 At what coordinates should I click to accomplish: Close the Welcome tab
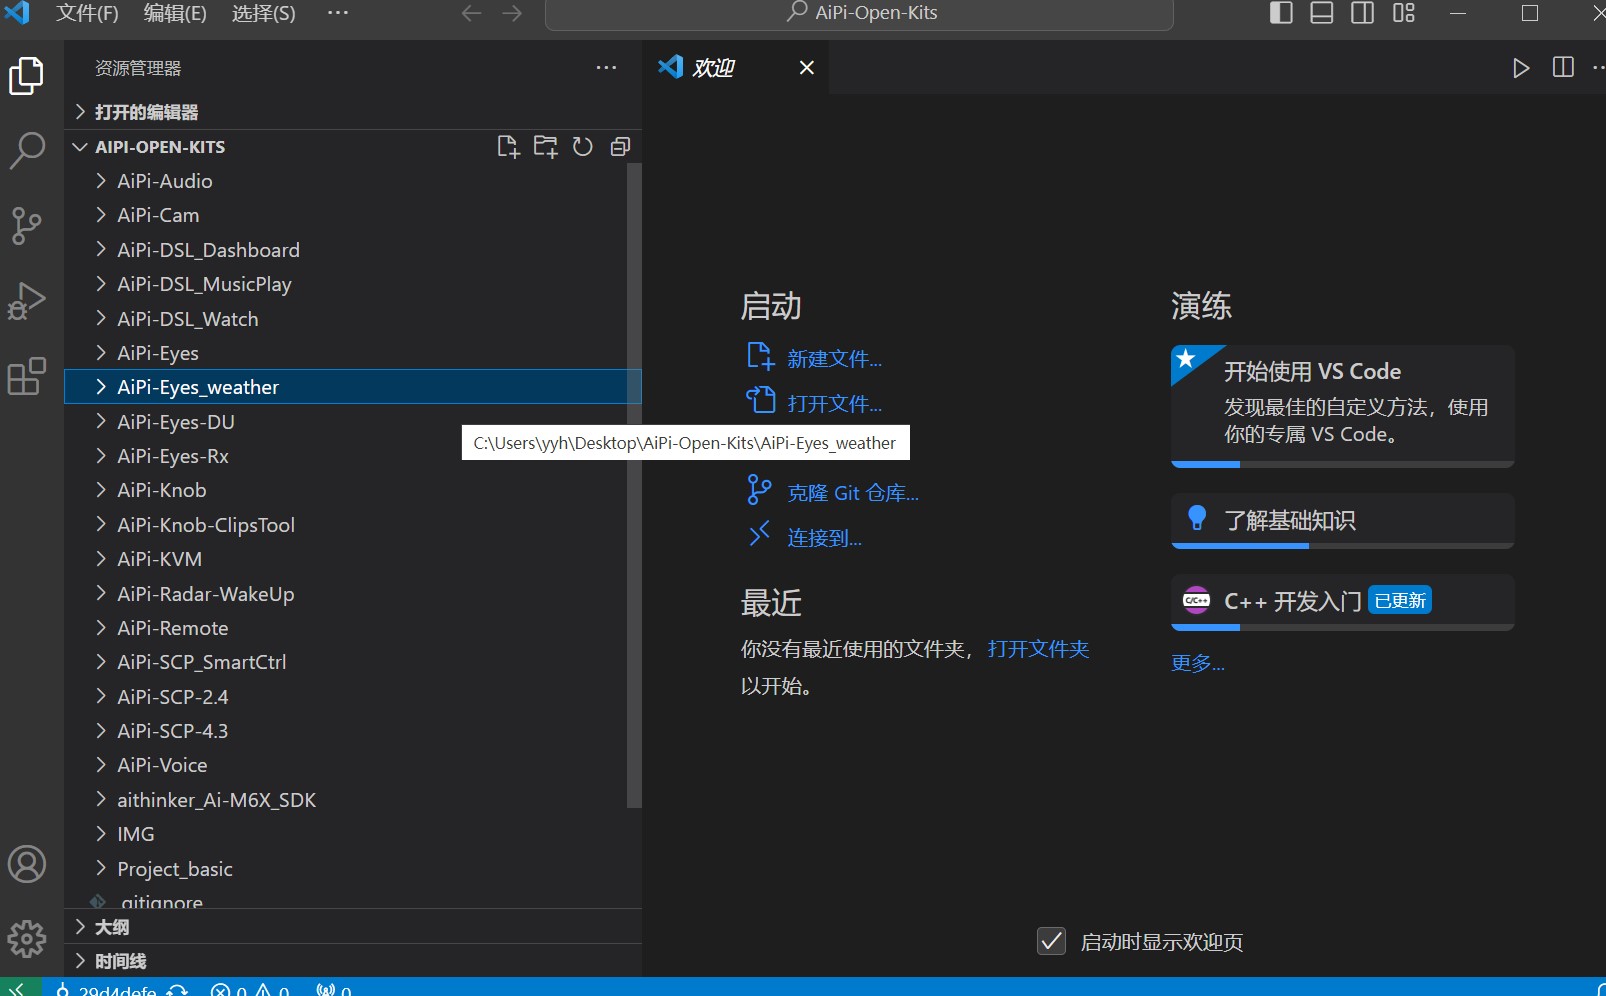(807, 68)
